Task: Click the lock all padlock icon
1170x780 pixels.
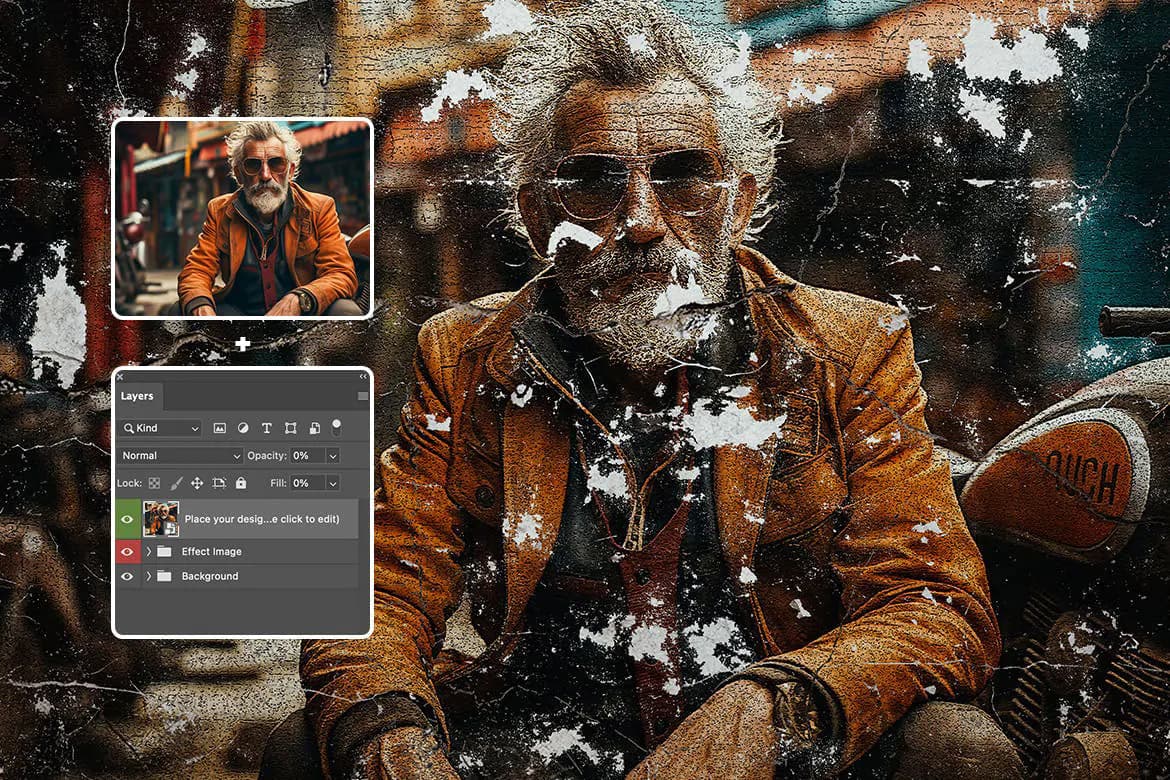Action: click(241, 484)
